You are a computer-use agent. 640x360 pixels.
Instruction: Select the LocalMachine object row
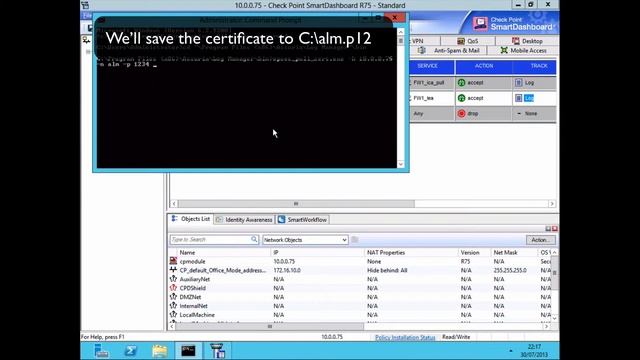[x=360, y=315]
